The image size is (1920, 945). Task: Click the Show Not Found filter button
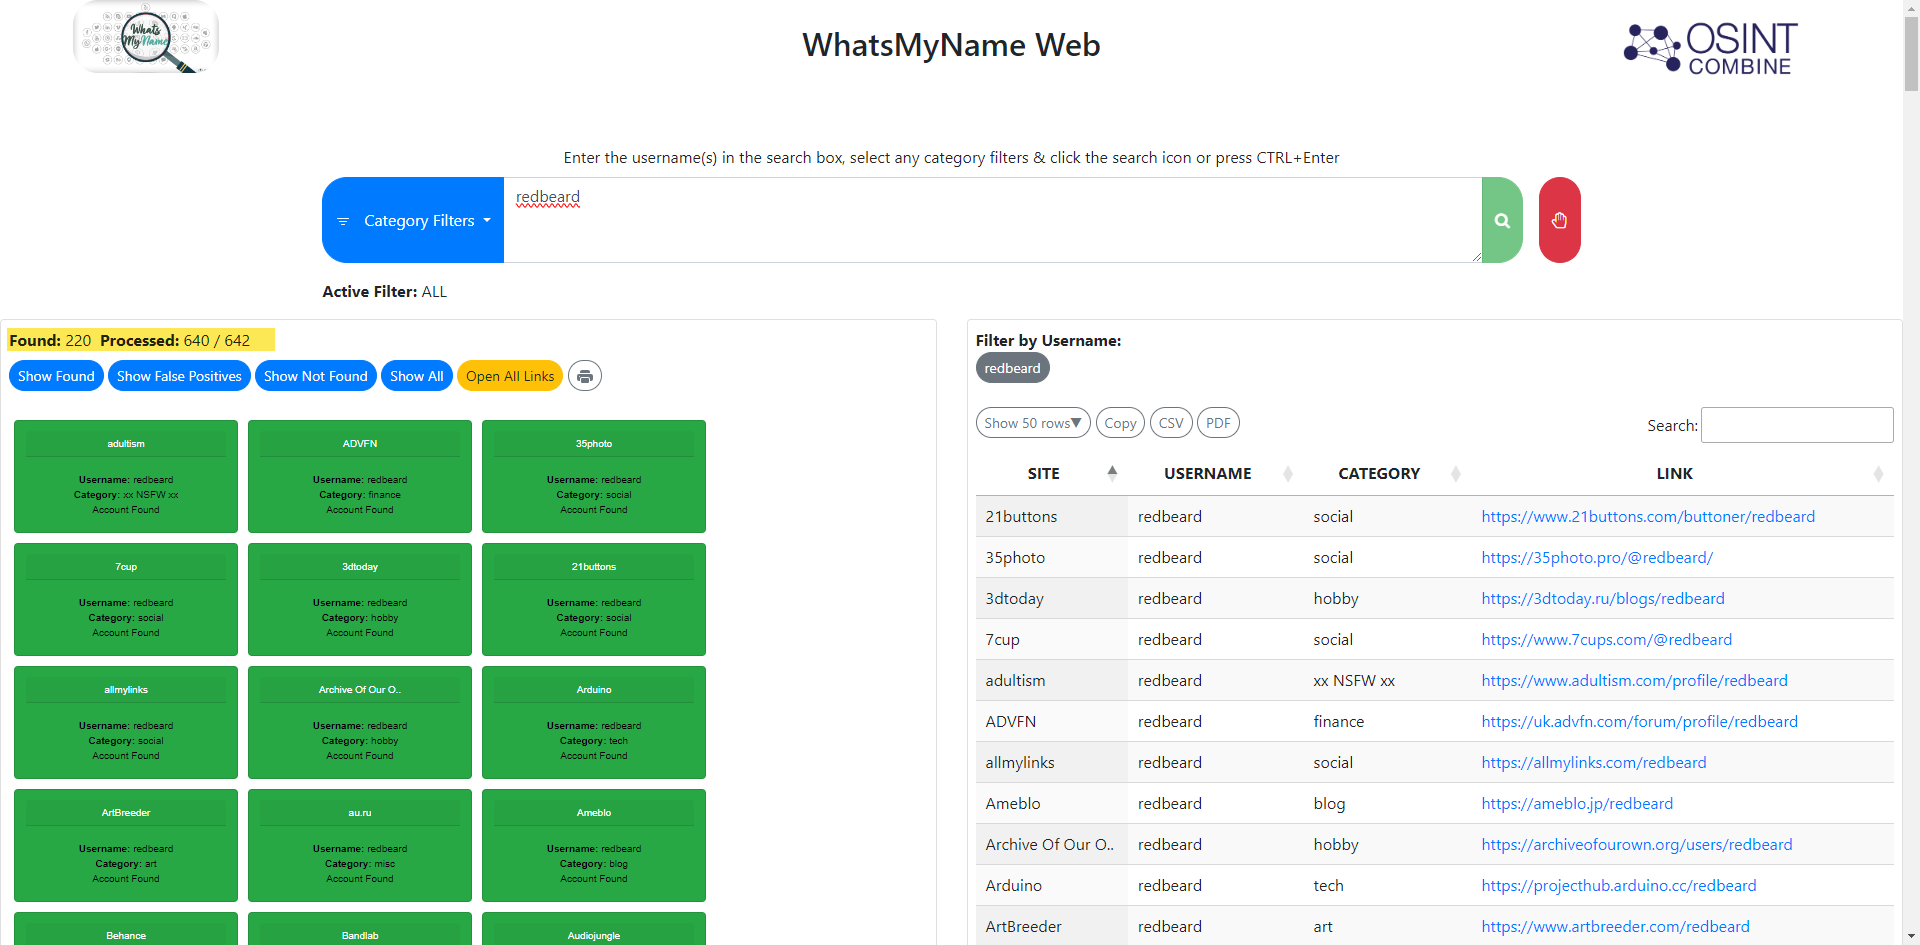click(315, 375)
